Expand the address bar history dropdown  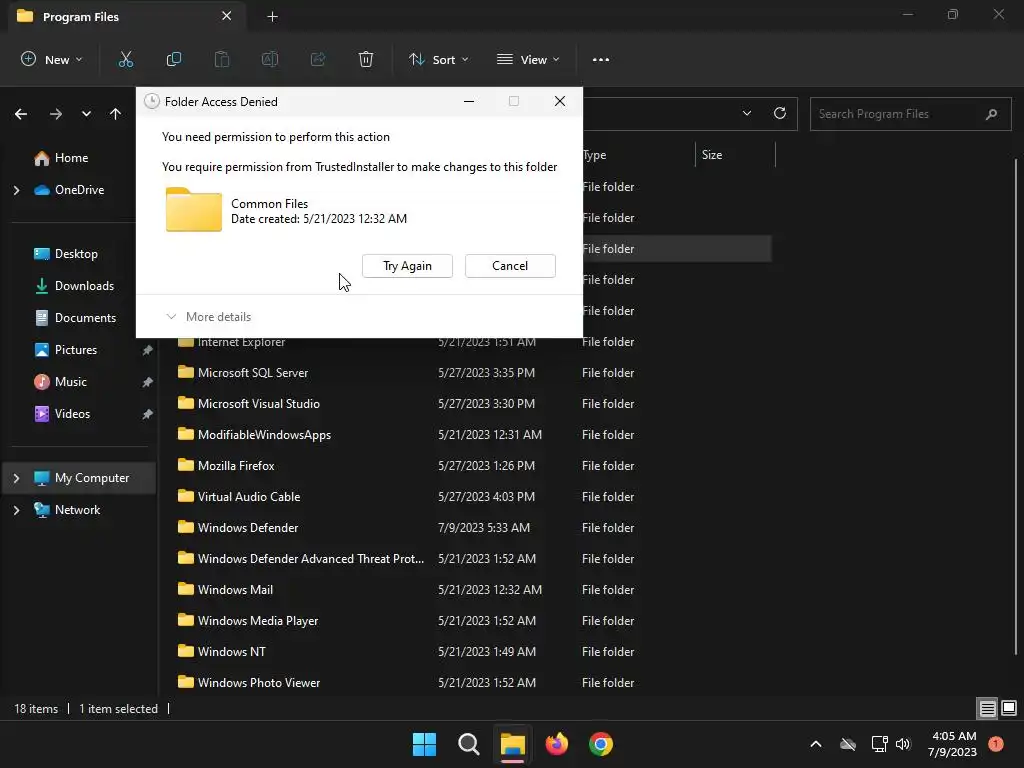point(747,113)
